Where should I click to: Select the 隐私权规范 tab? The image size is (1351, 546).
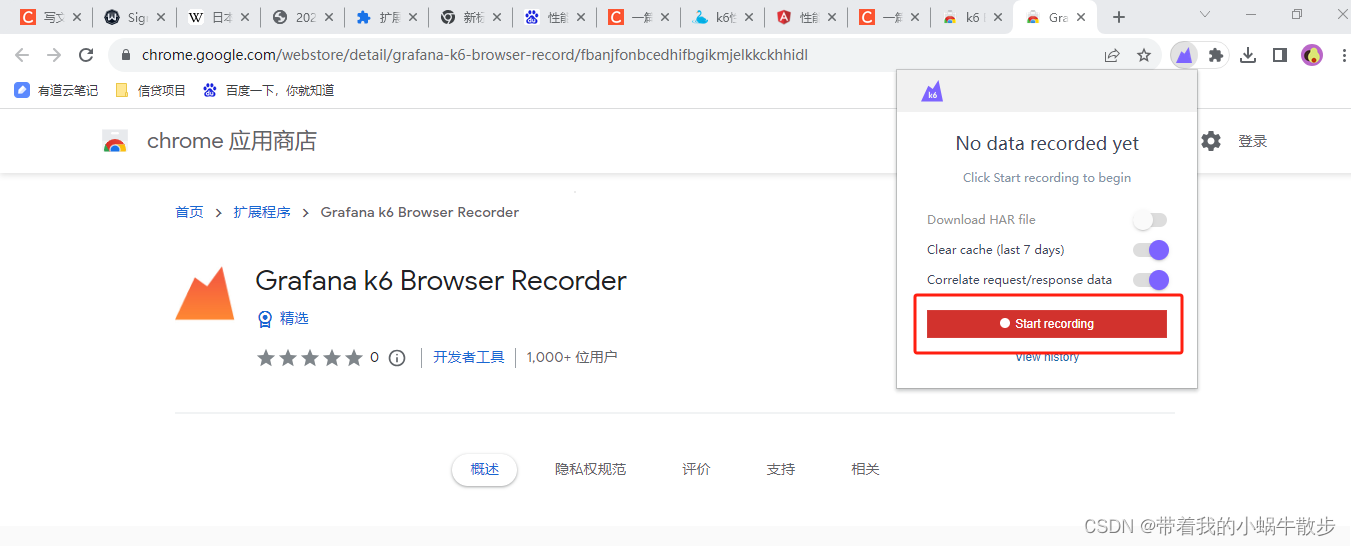pos(591,469)
